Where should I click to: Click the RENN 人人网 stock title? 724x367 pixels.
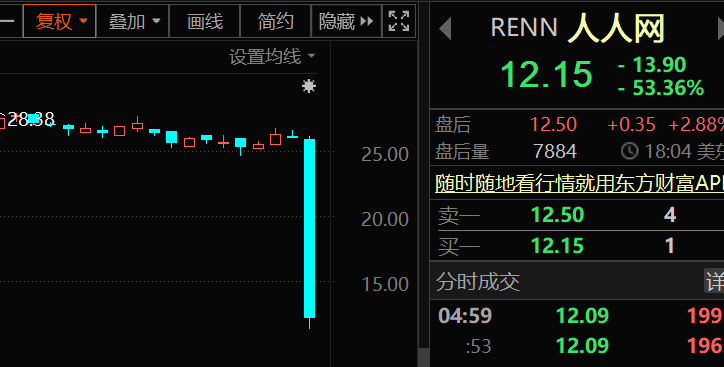[x=578, y=28]
